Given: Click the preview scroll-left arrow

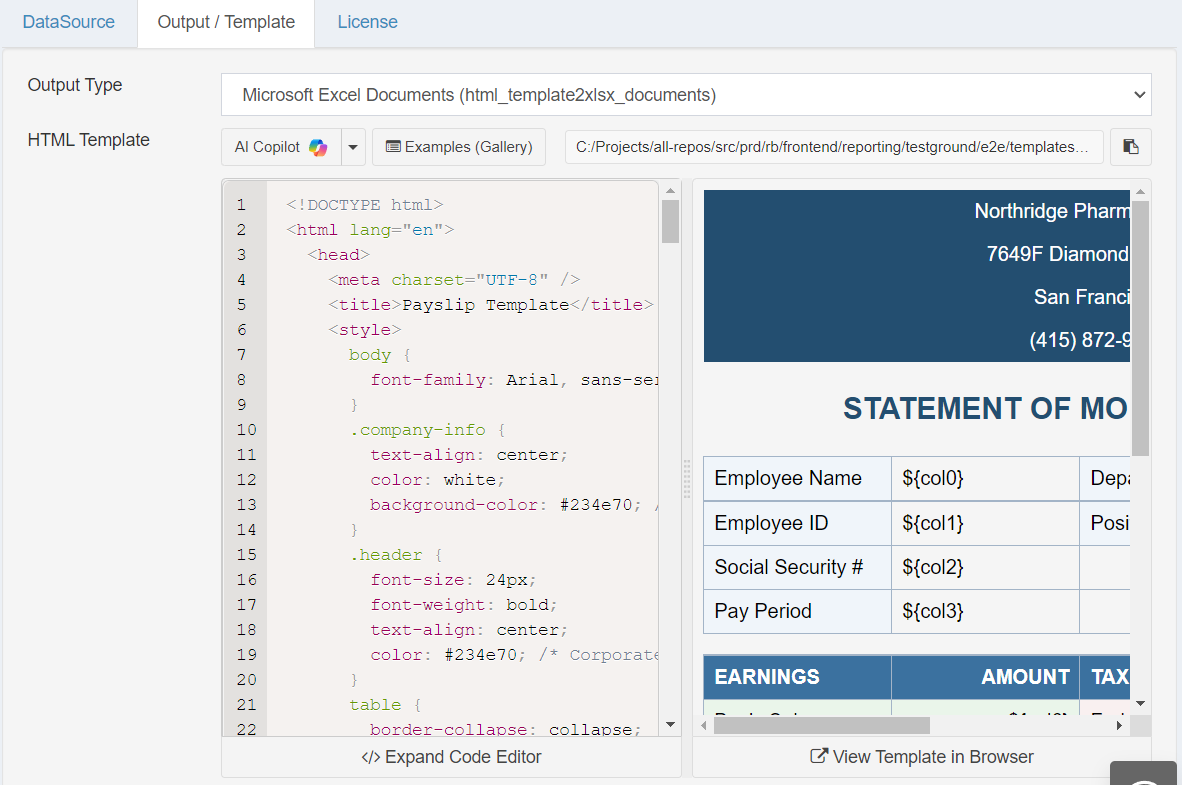Looking at the screenshot, I should click(703, 725).
